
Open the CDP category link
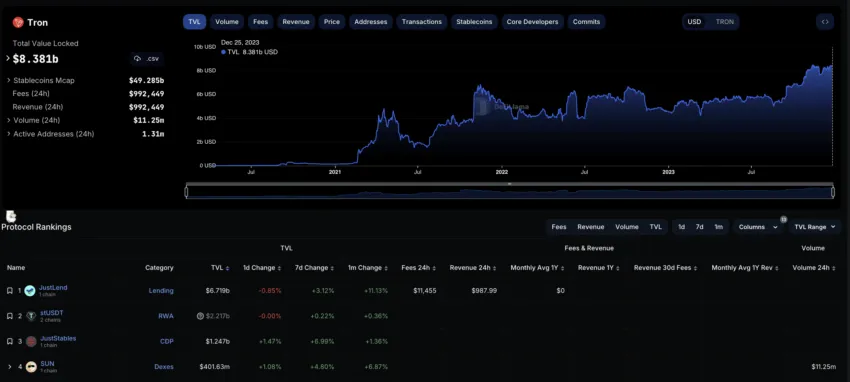tap(166, 341)
